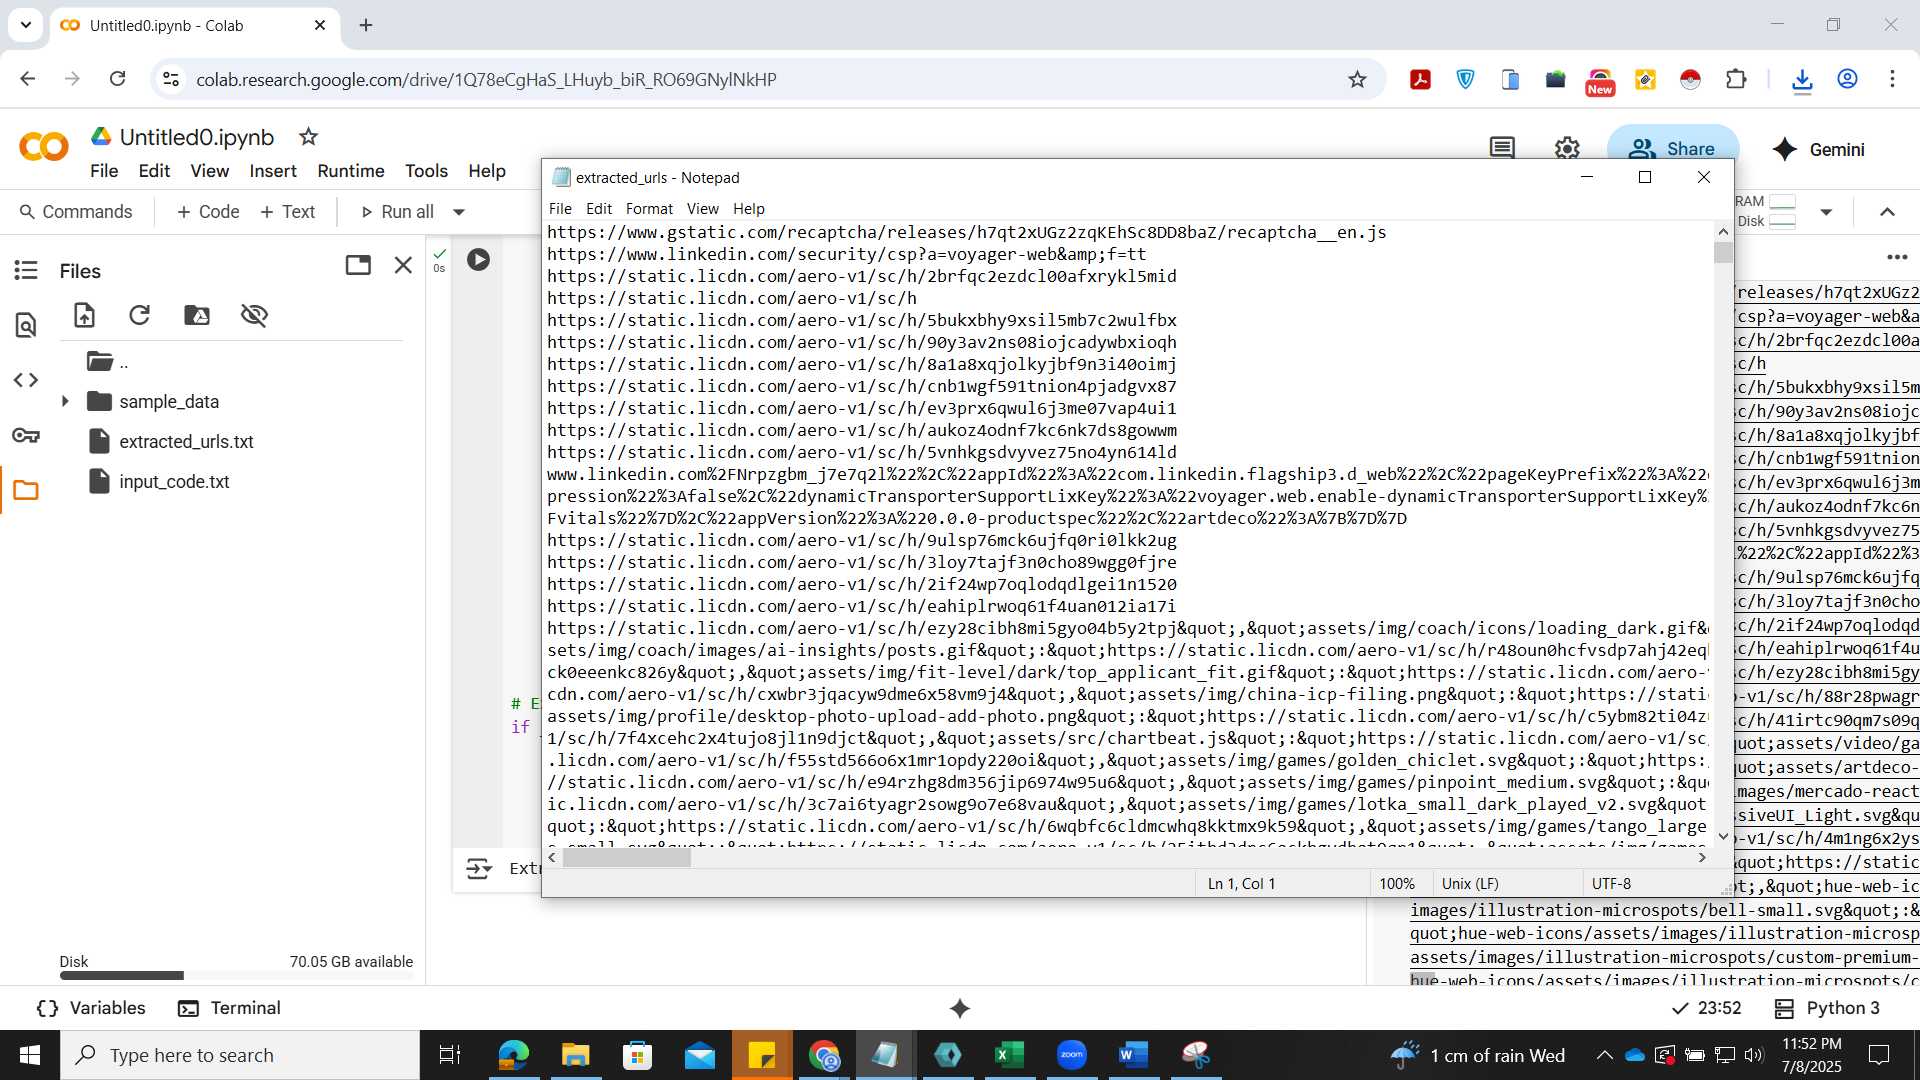Refresh the Files listing
1920x1080 pixels.
(140, 316)
